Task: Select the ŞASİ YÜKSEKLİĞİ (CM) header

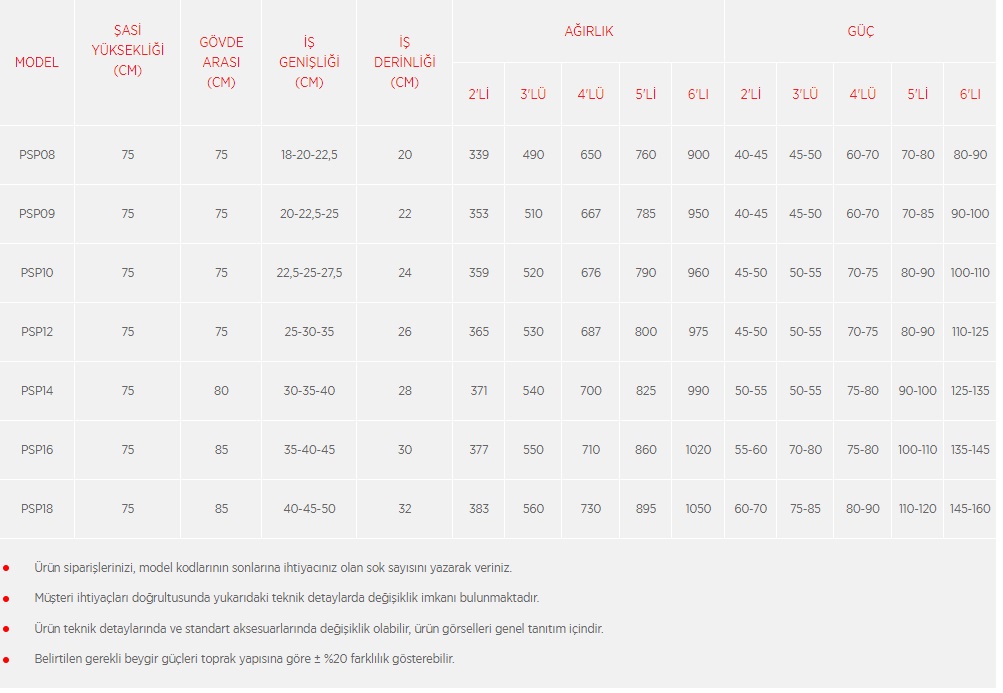Action: coord(127,50)
